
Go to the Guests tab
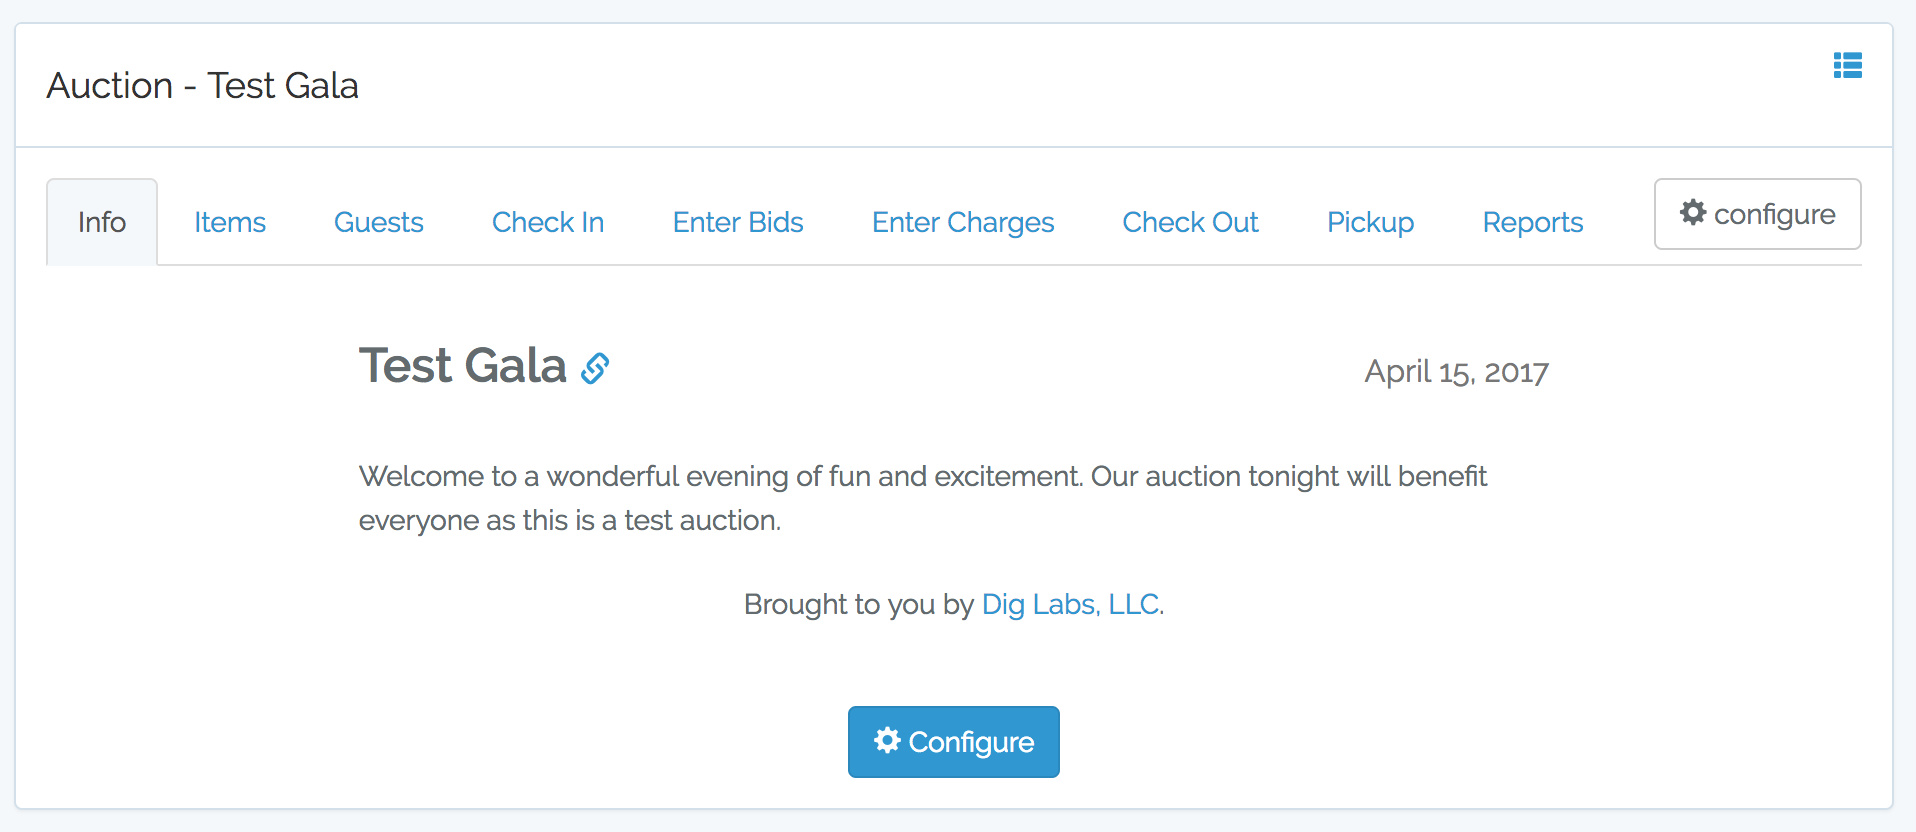pyautogui.click(x=379, y=222)
